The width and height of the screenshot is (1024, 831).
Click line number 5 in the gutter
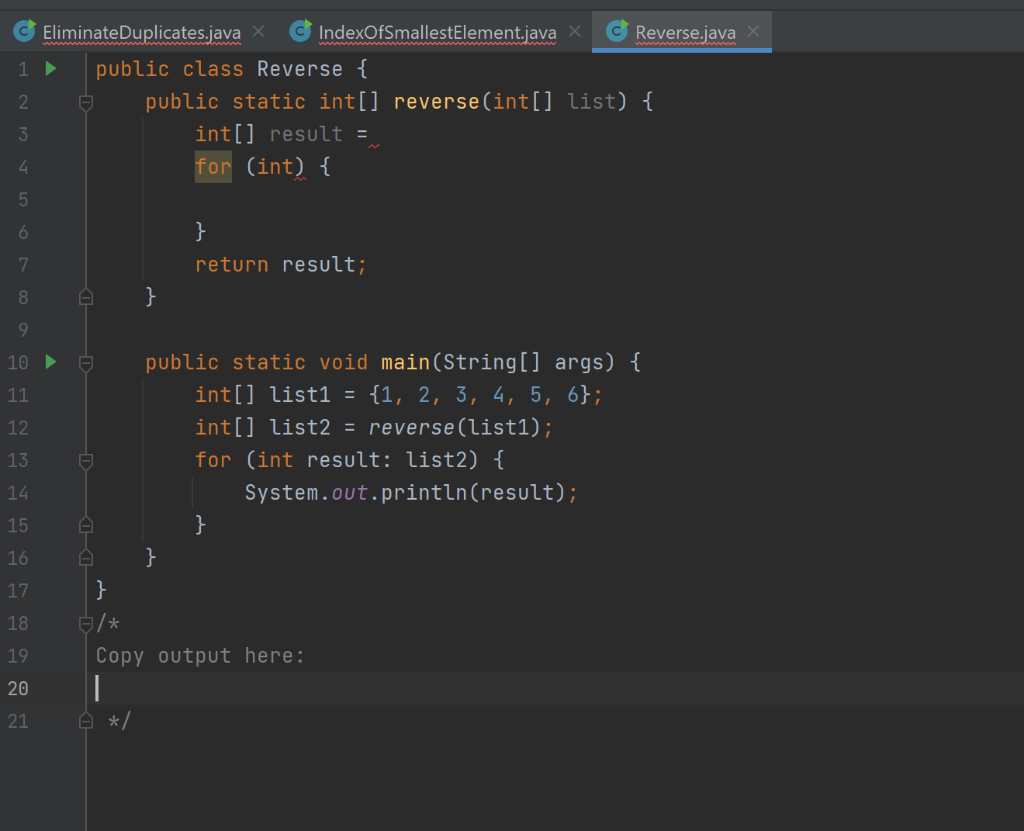tap(23, 199)
